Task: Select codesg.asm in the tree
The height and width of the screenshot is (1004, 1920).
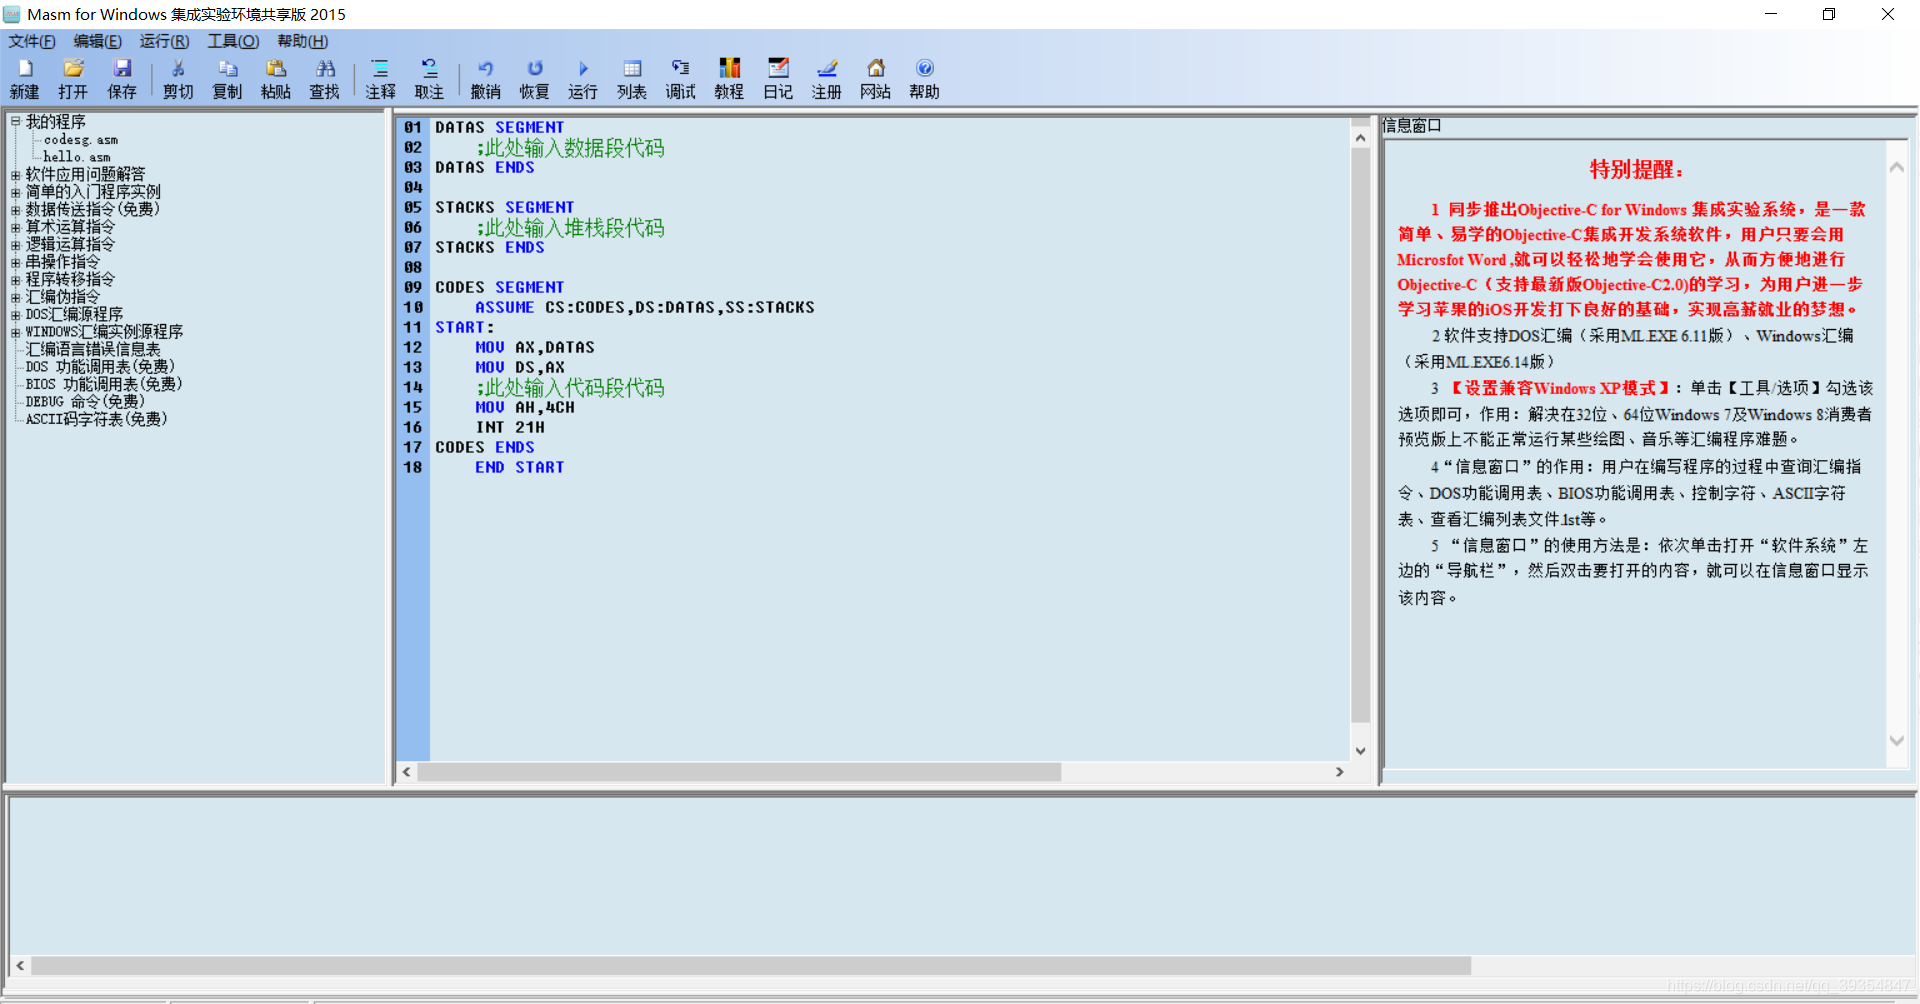Action: tap(80, 140)
